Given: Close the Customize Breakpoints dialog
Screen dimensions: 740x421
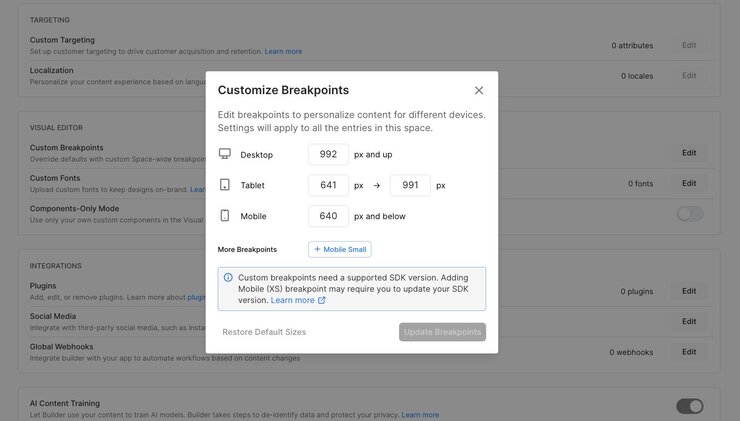Looking at the screenshot, I should (479, 90).
